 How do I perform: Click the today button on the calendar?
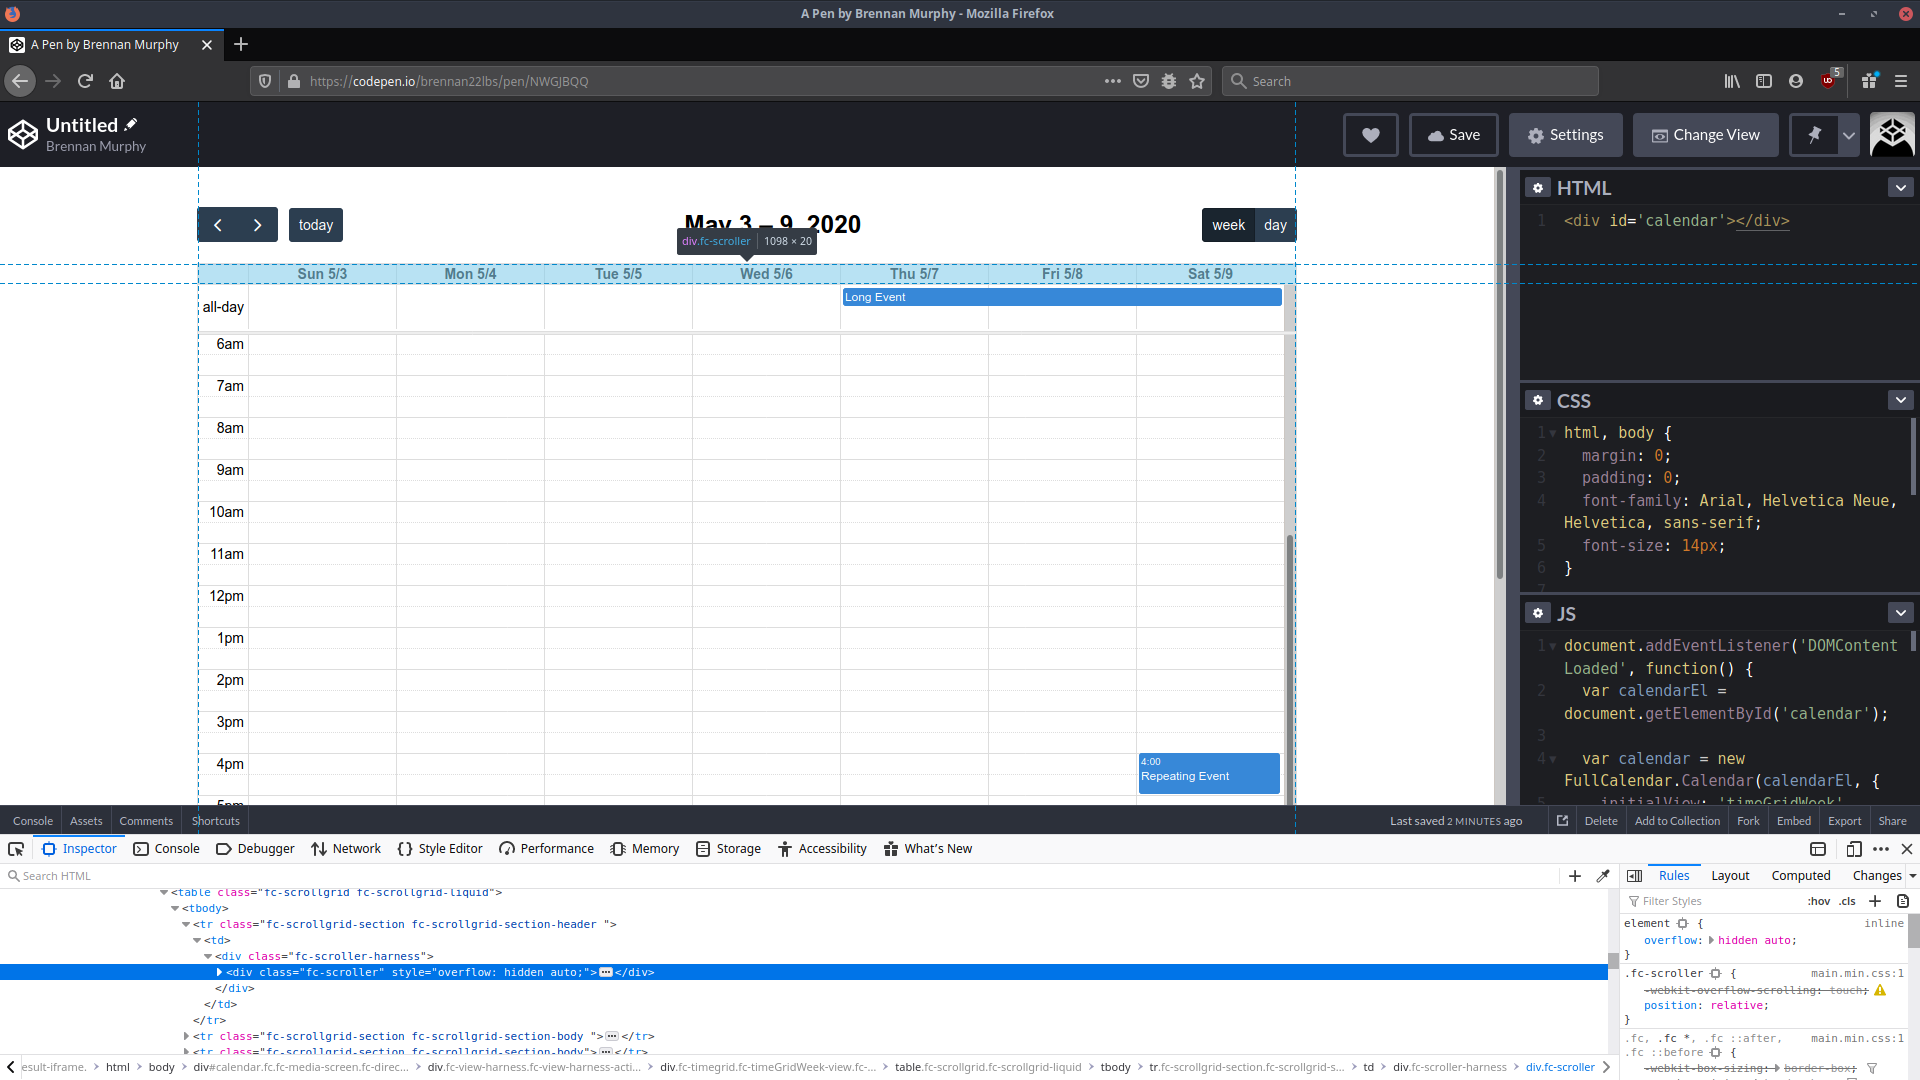pos(315,224)
